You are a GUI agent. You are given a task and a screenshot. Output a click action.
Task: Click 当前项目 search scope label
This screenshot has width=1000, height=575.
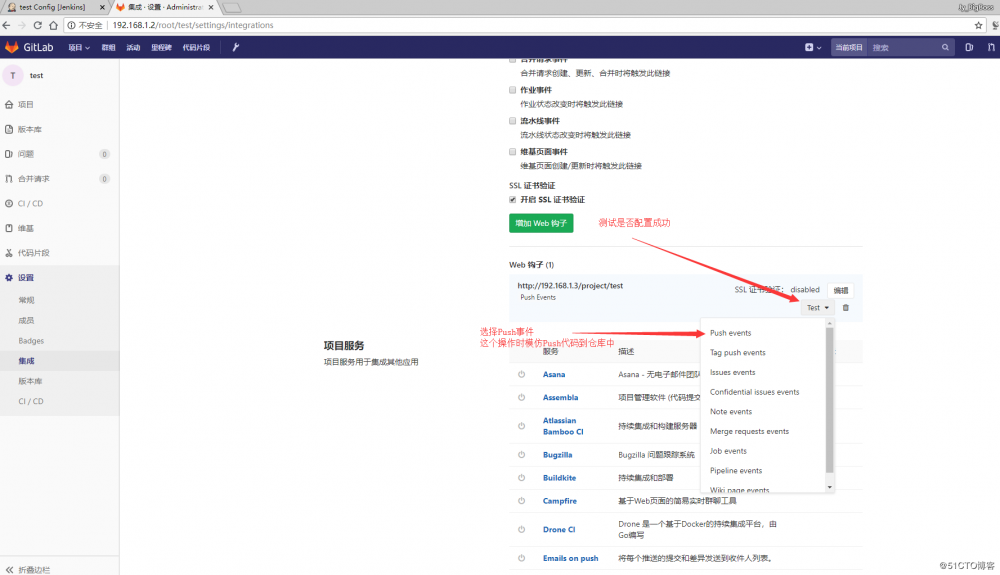pyautogui.click(x=849, y=47)
